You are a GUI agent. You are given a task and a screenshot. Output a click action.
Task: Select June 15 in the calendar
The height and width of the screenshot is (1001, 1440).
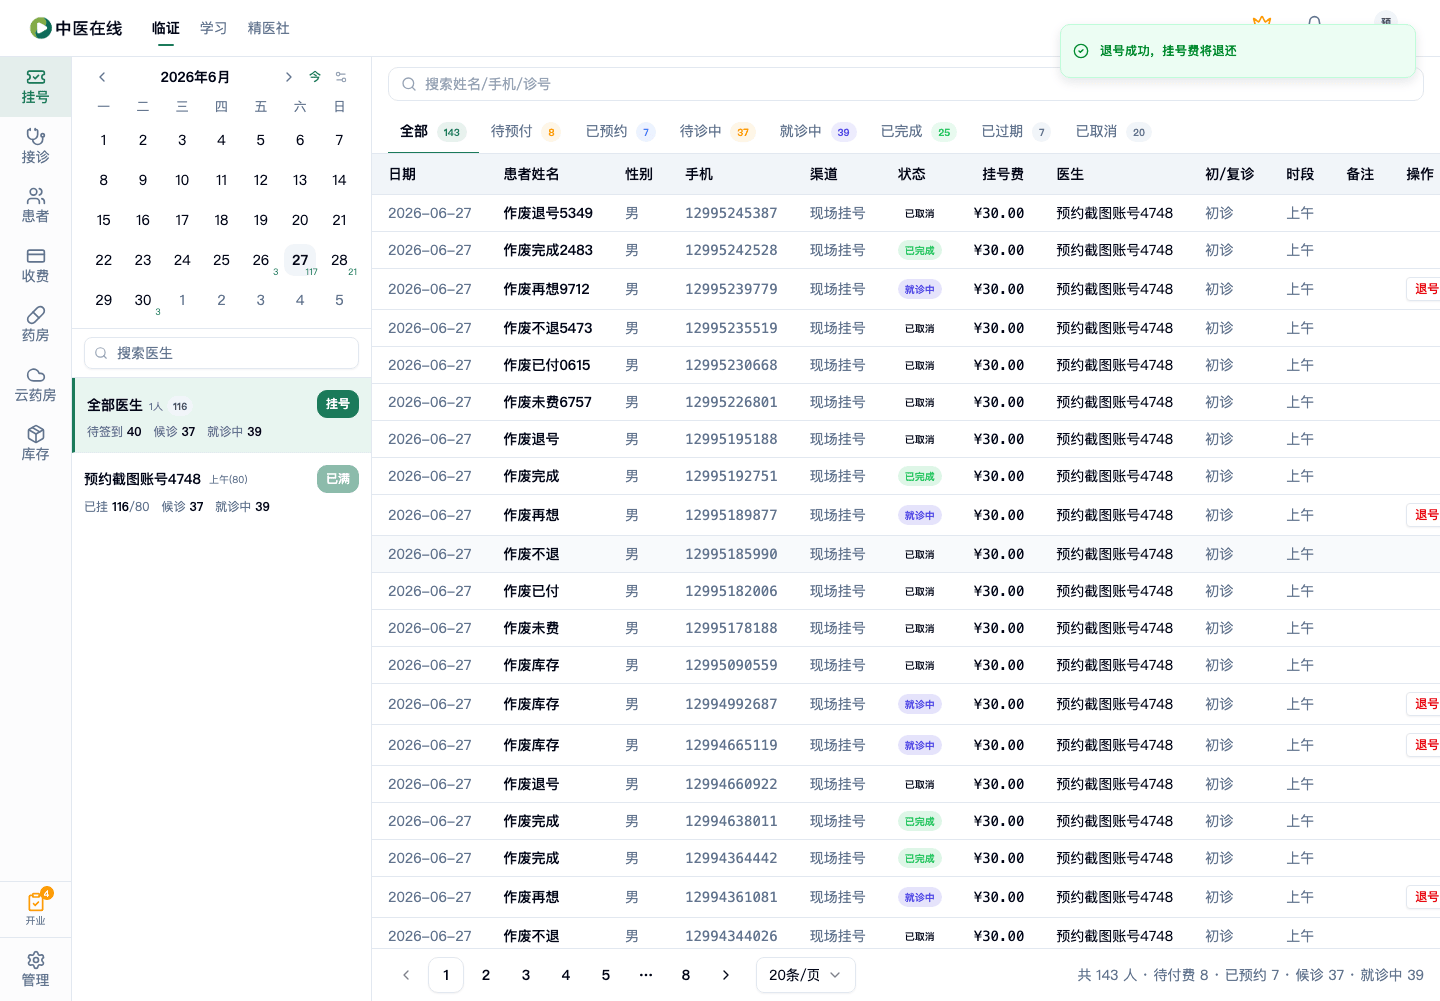tap(104, 220)
